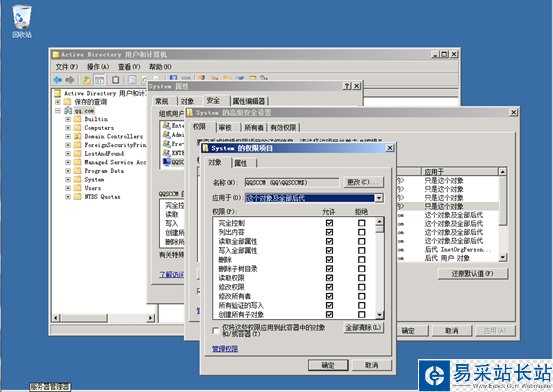Click the help question-mark button in System properties title
The image size is (553, 392).
click(x=347, y=86)
